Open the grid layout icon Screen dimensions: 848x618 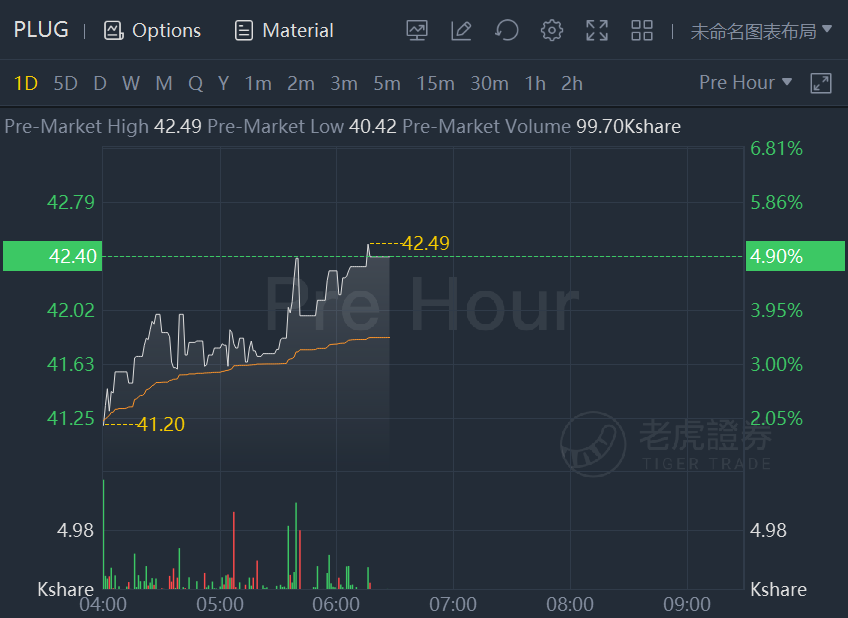coord(642,30)
